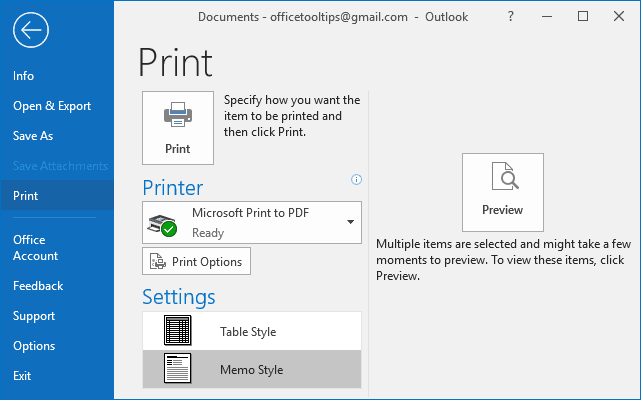
Task: Click the Preview magnifier page icon
Action: 505,176
